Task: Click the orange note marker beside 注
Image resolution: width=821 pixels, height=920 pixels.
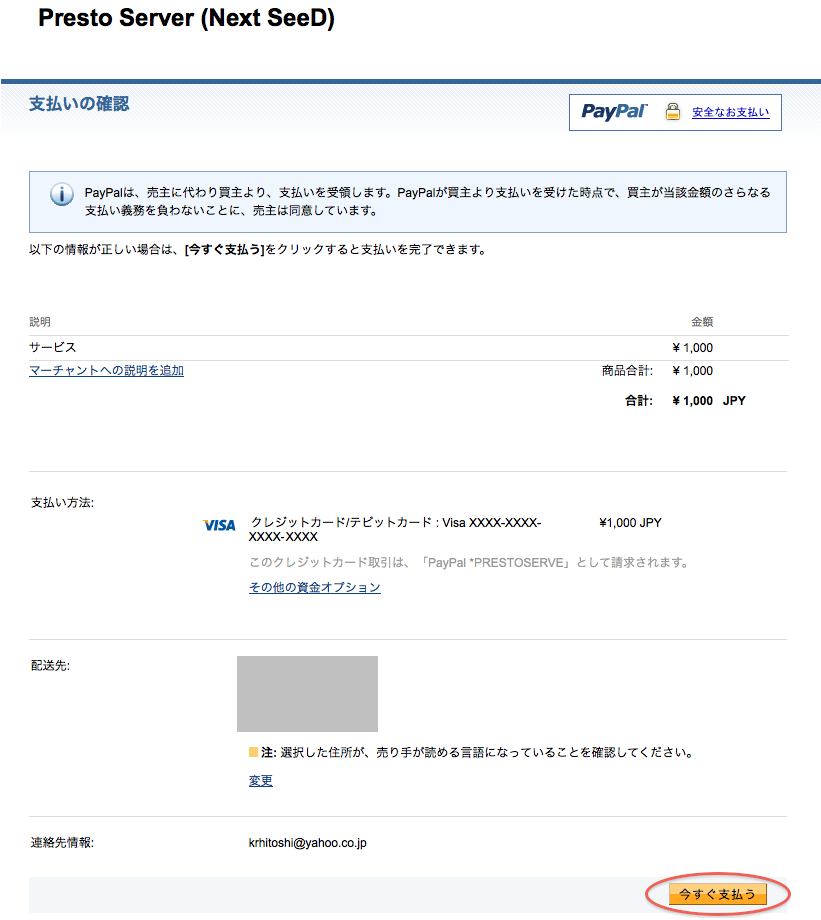Action: pos(254,752)
